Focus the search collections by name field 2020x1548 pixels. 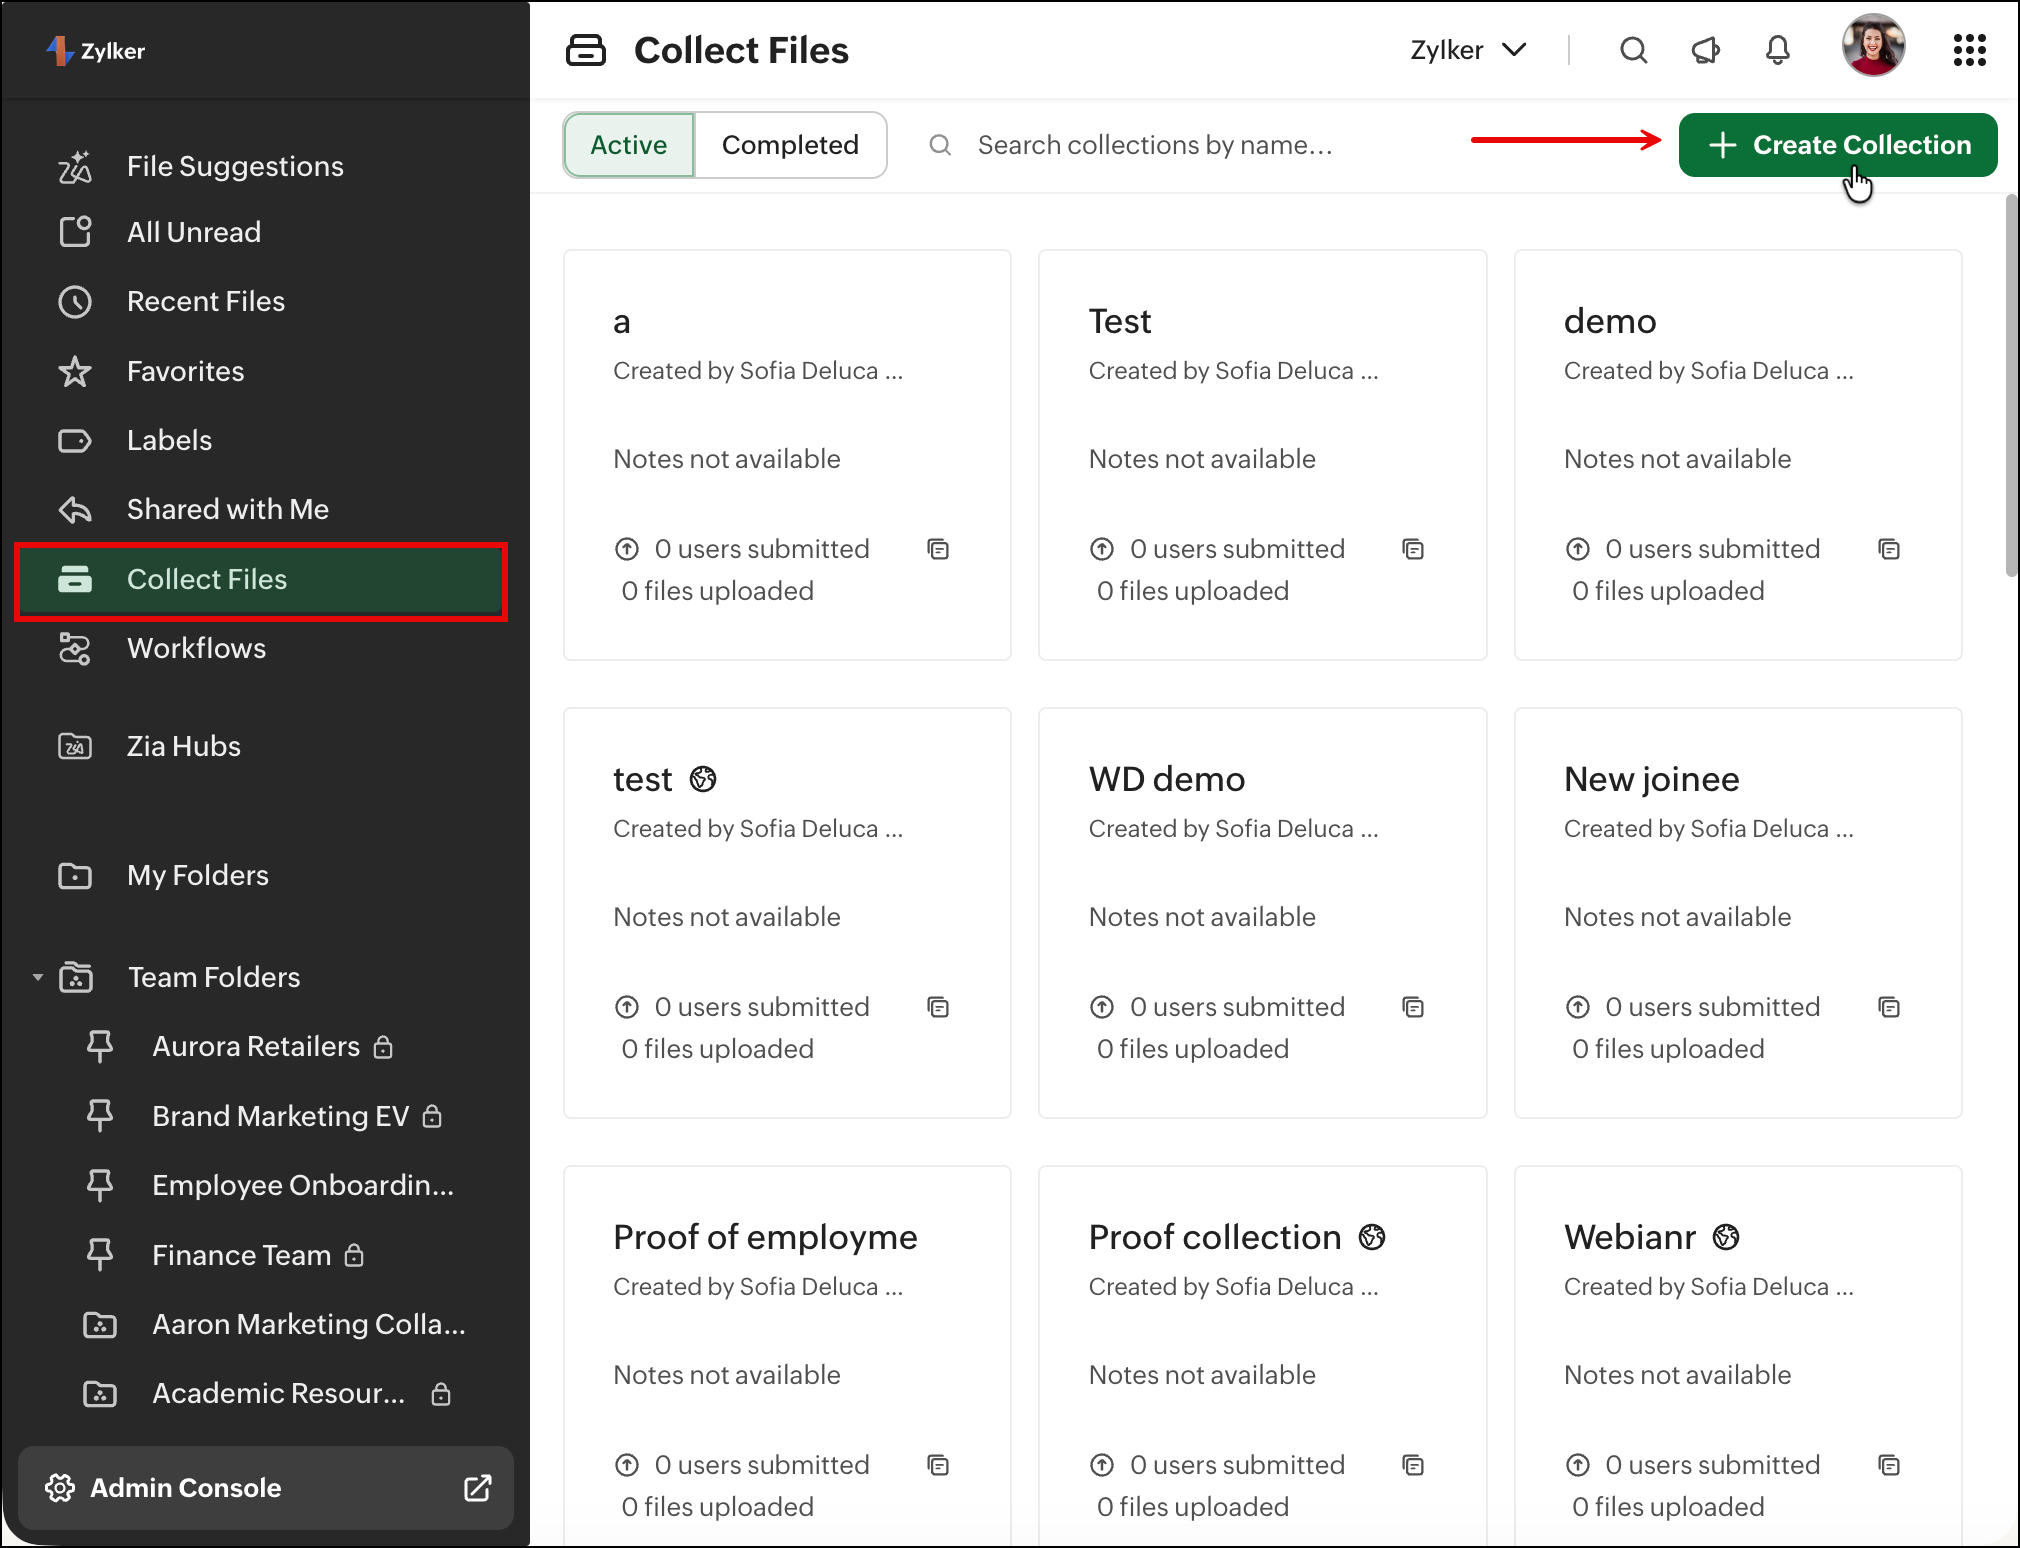[1154, 145]
